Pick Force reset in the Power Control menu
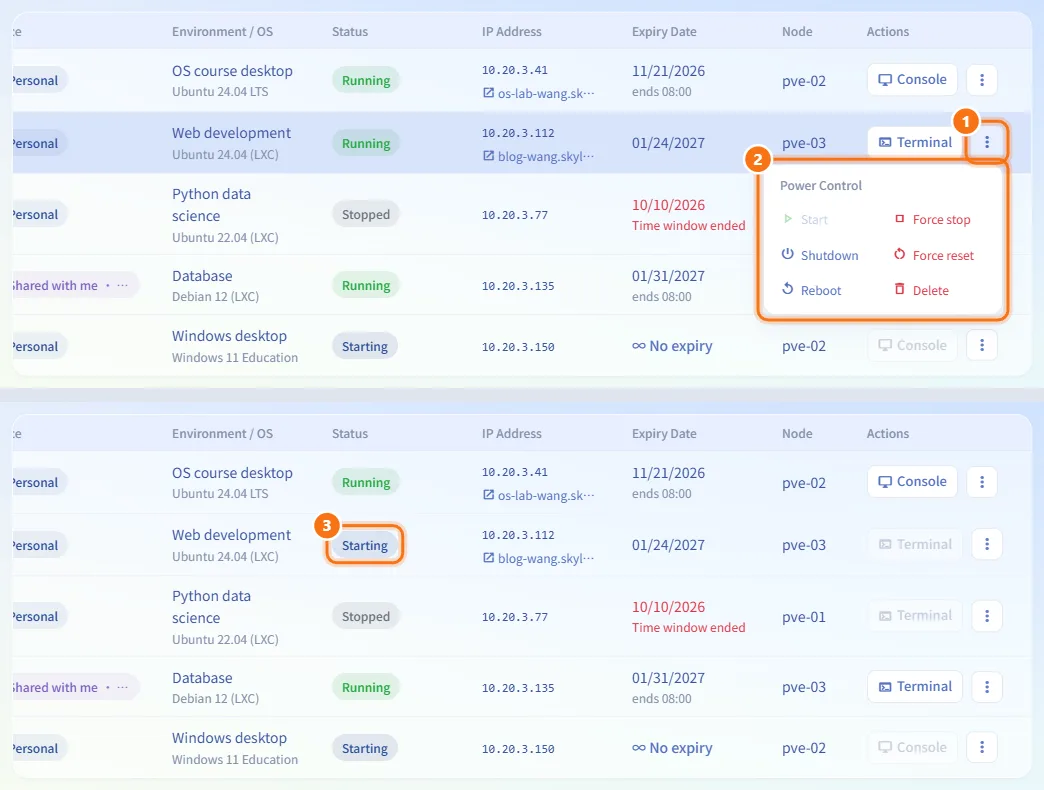 (934, 255)
